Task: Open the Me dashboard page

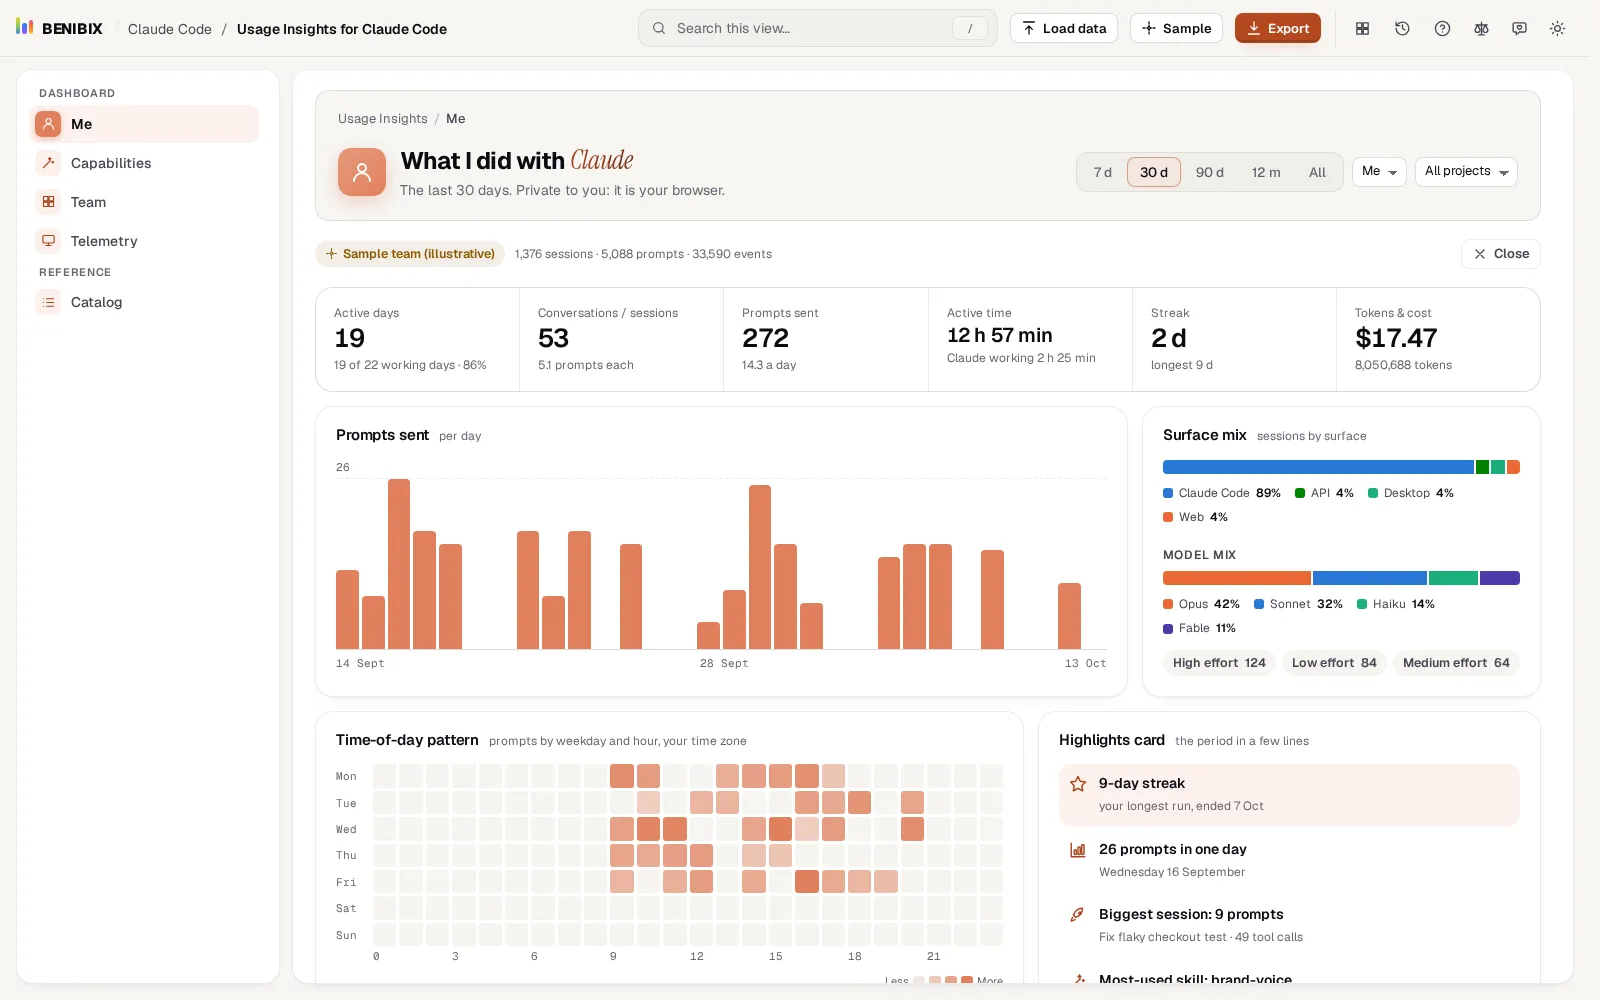Action: 144,124
